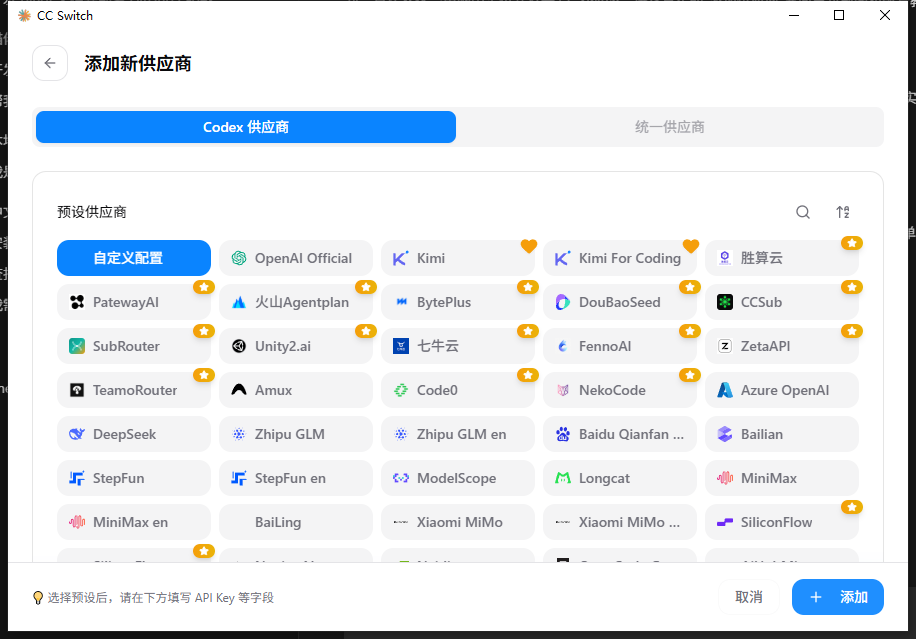Viewport: 916px width, 639px height.
Task: Pick the CCSub preset
Action: coord(782,302)
